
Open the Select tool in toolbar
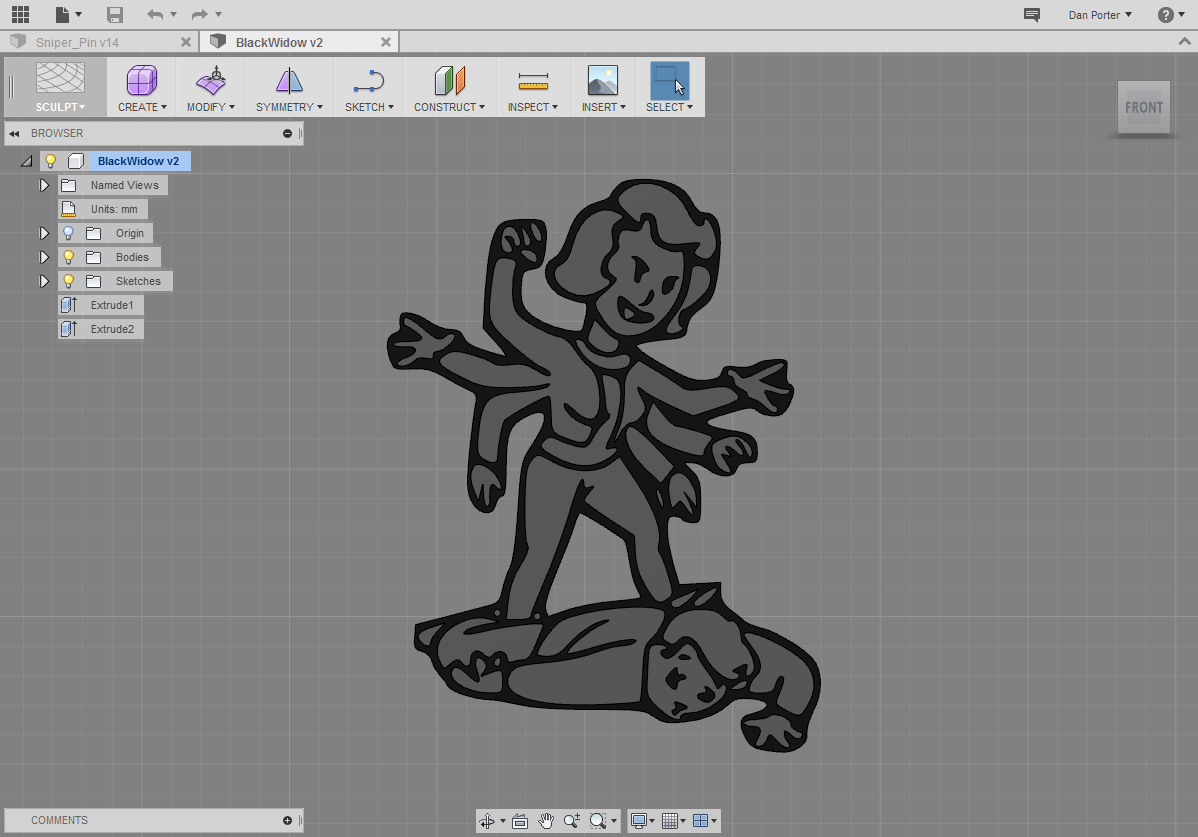tap(669, 80)
